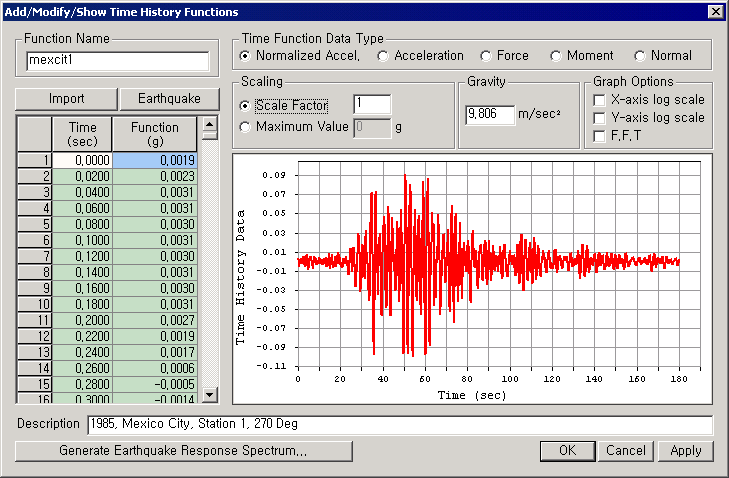Select the Time cell 0.2000
This screenshot has height=478, width=729.
pyautogui.click(x=82, y=320)
